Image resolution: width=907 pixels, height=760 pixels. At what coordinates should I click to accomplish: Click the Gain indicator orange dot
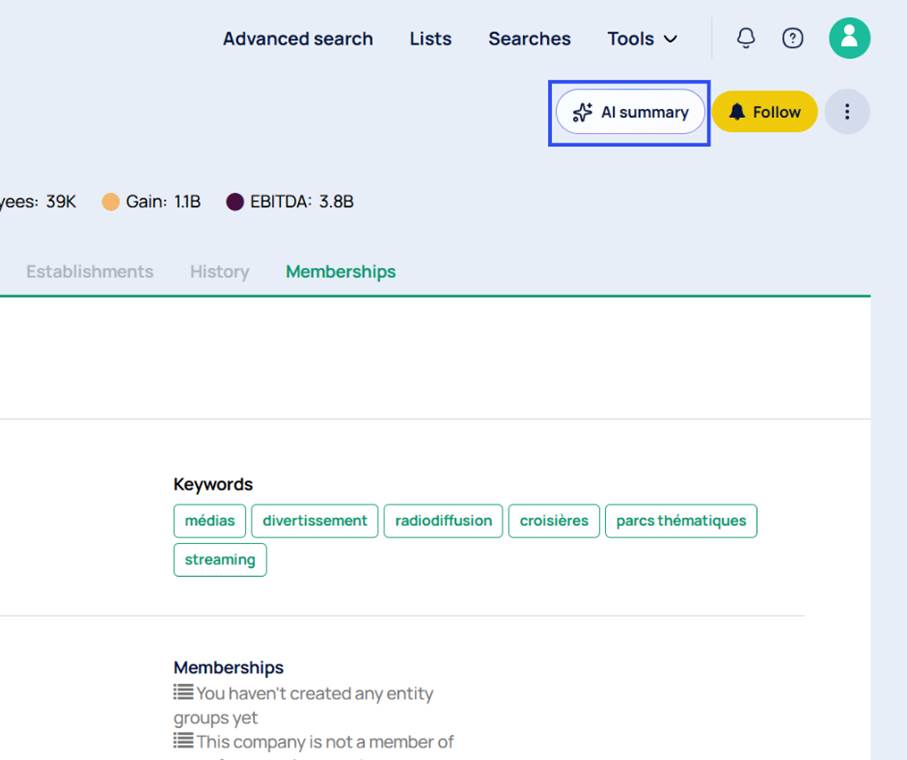pos(110,201)
